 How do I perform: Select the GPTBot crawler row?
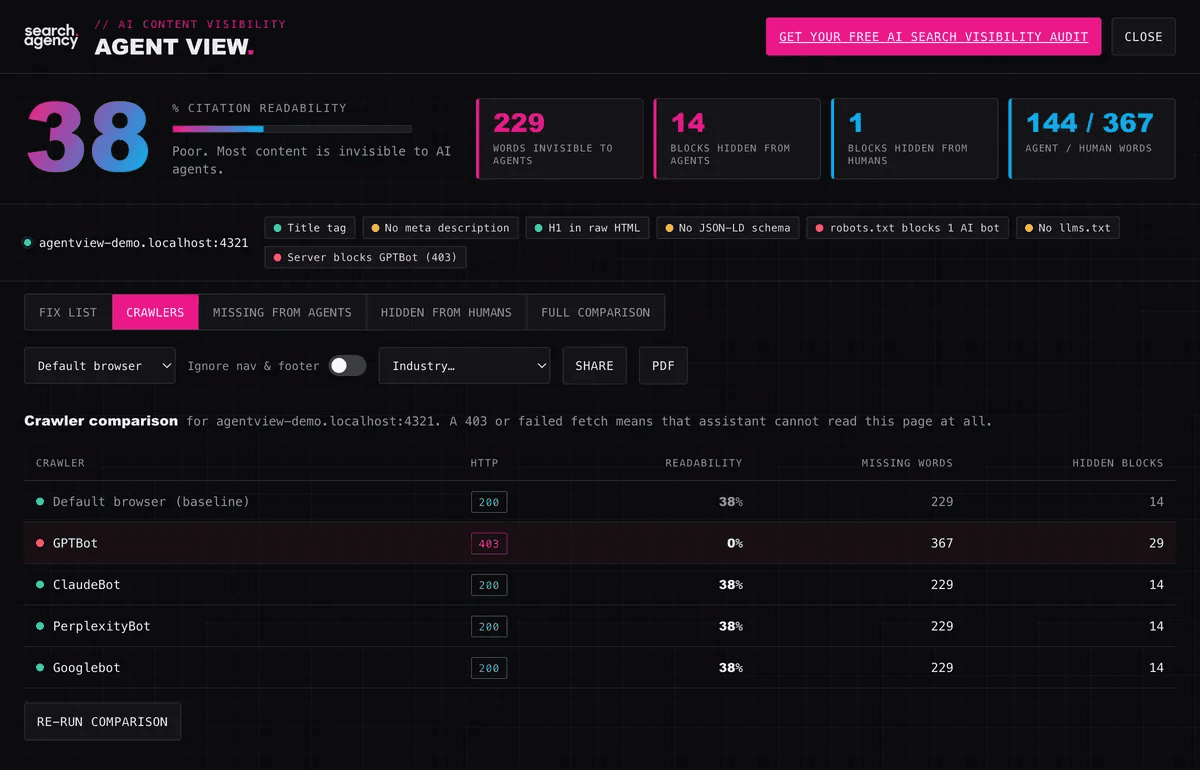[599, 543]
